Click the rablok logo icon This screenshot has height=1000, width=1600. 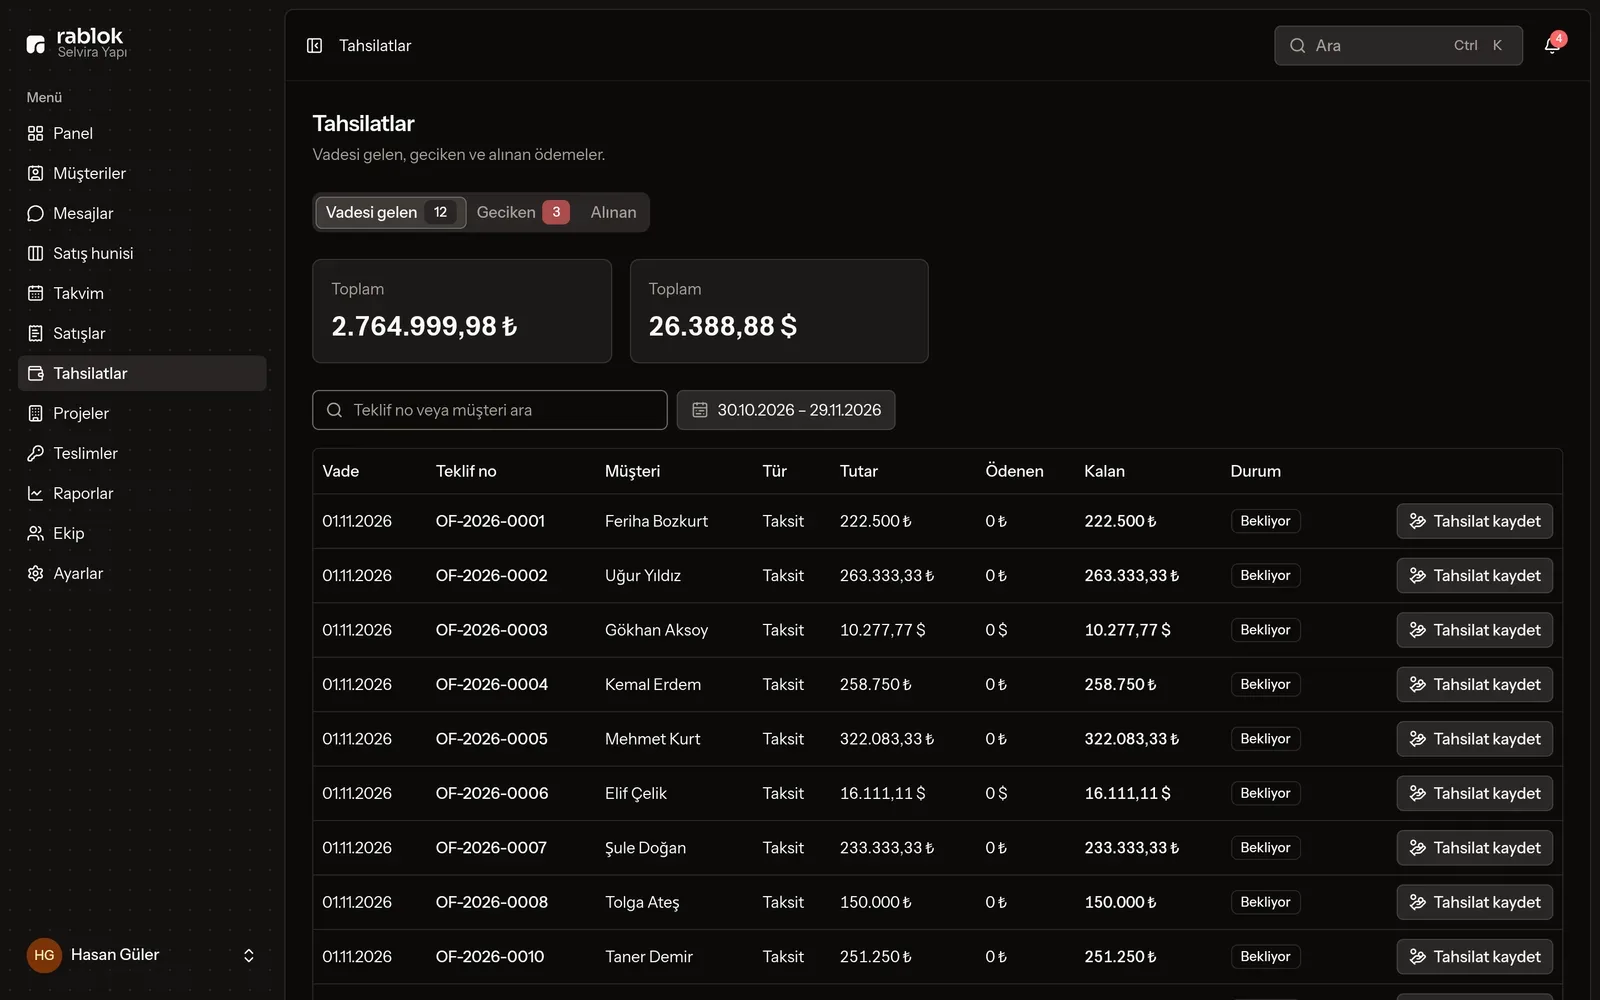(x=36, y=44)
